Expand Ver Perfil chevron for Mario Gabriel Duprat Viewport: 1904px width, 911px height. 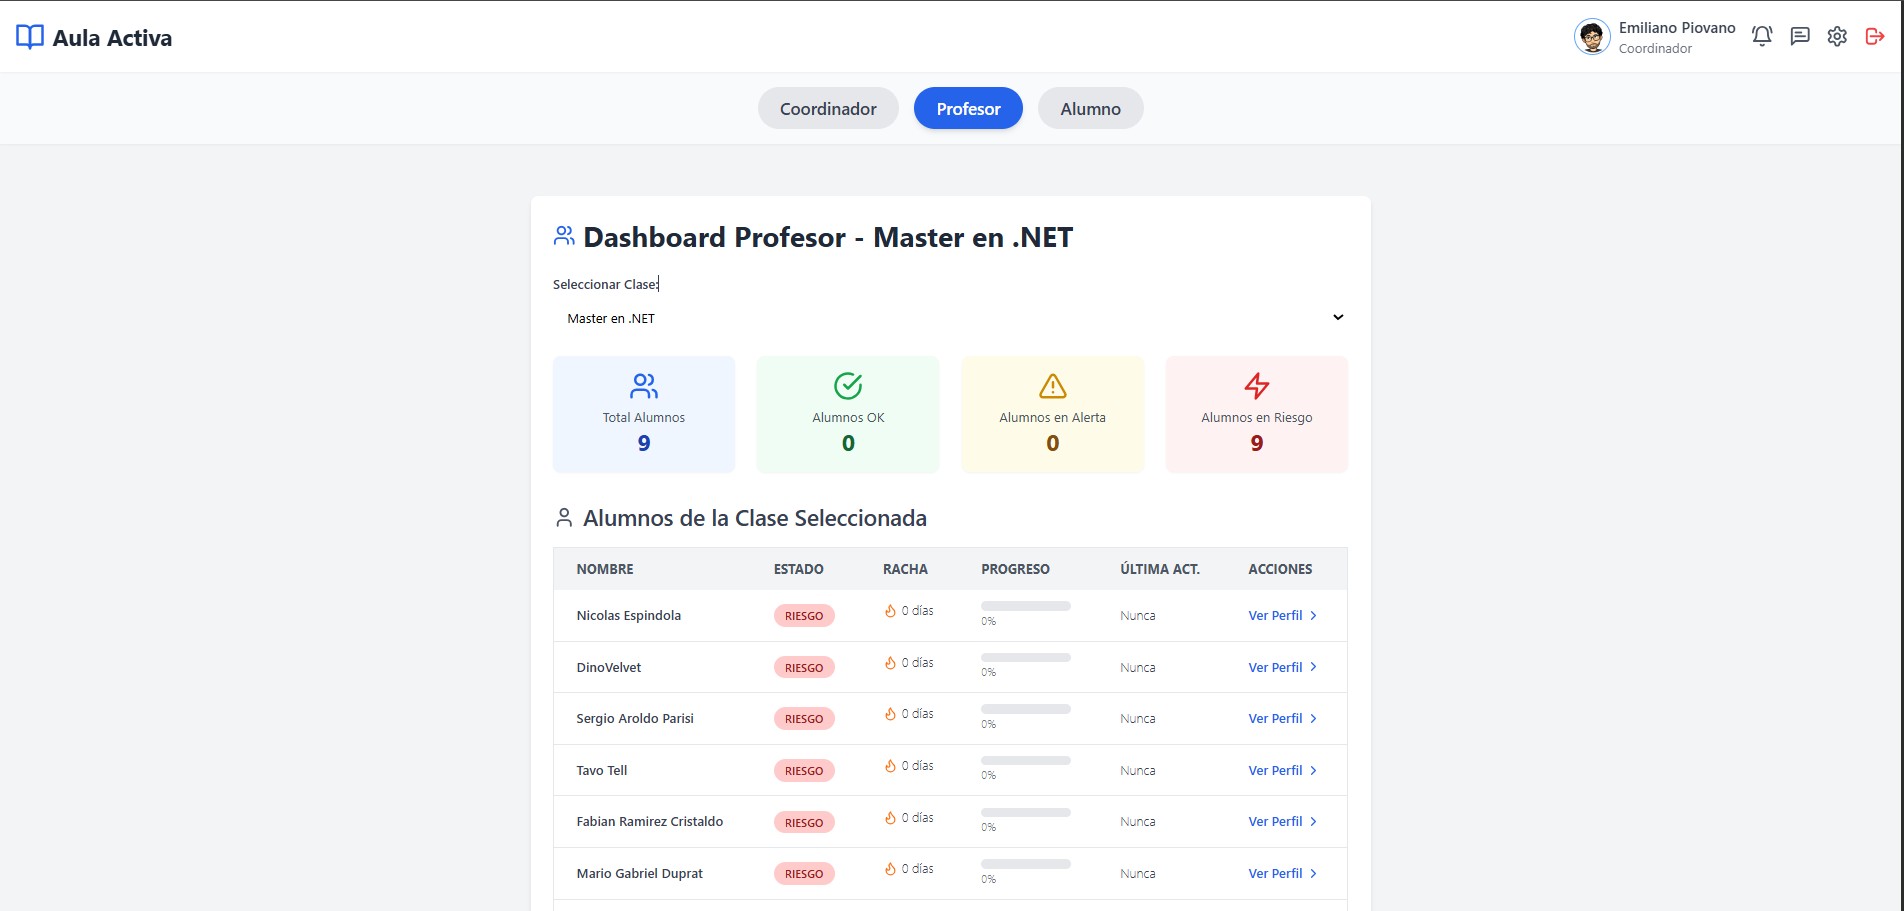click(1313, 873)
